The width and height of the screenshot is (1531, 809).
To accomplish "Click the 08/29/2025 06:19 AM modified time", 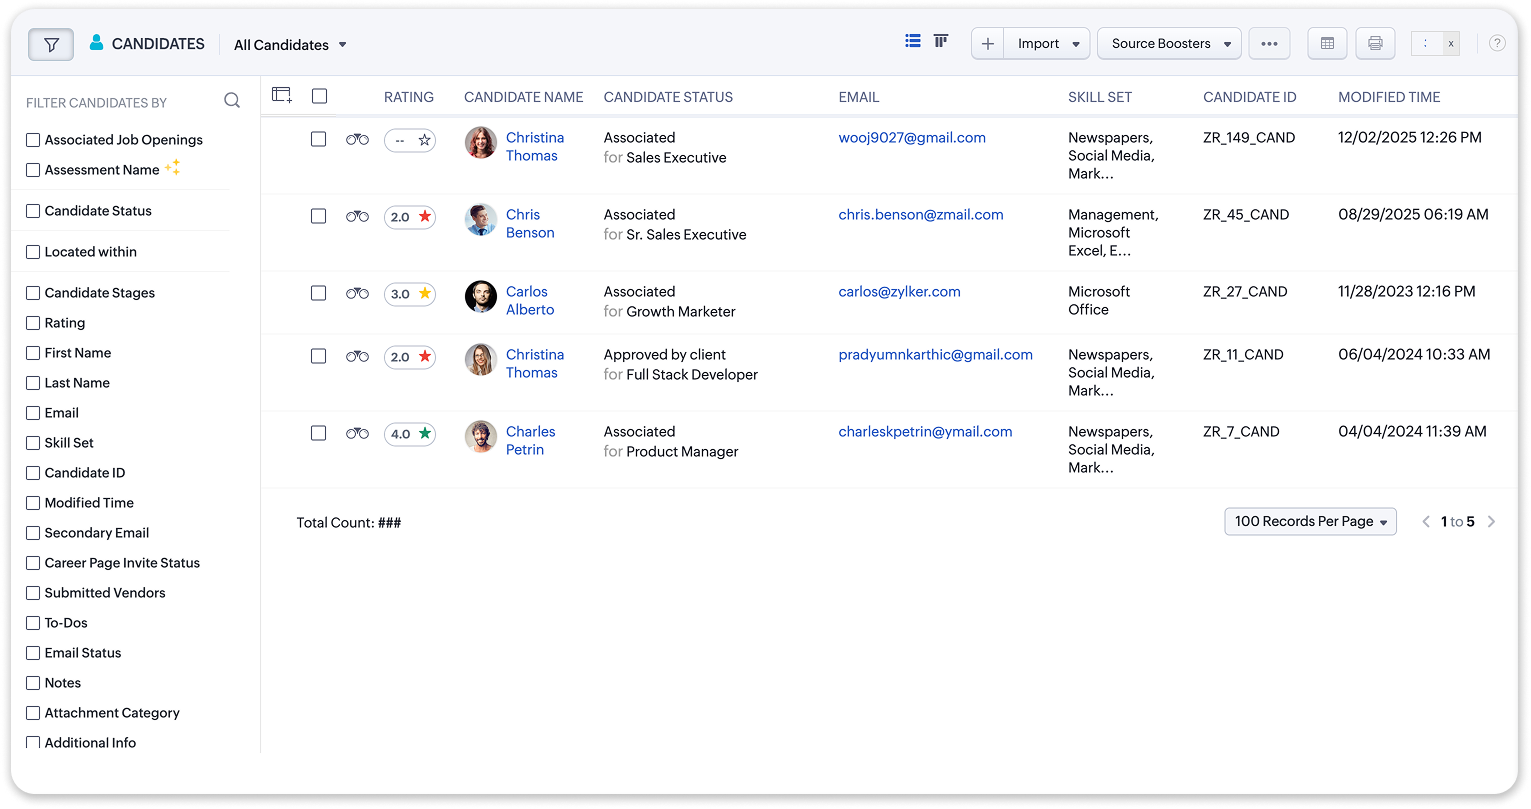I will click(x=1413, y=215).
